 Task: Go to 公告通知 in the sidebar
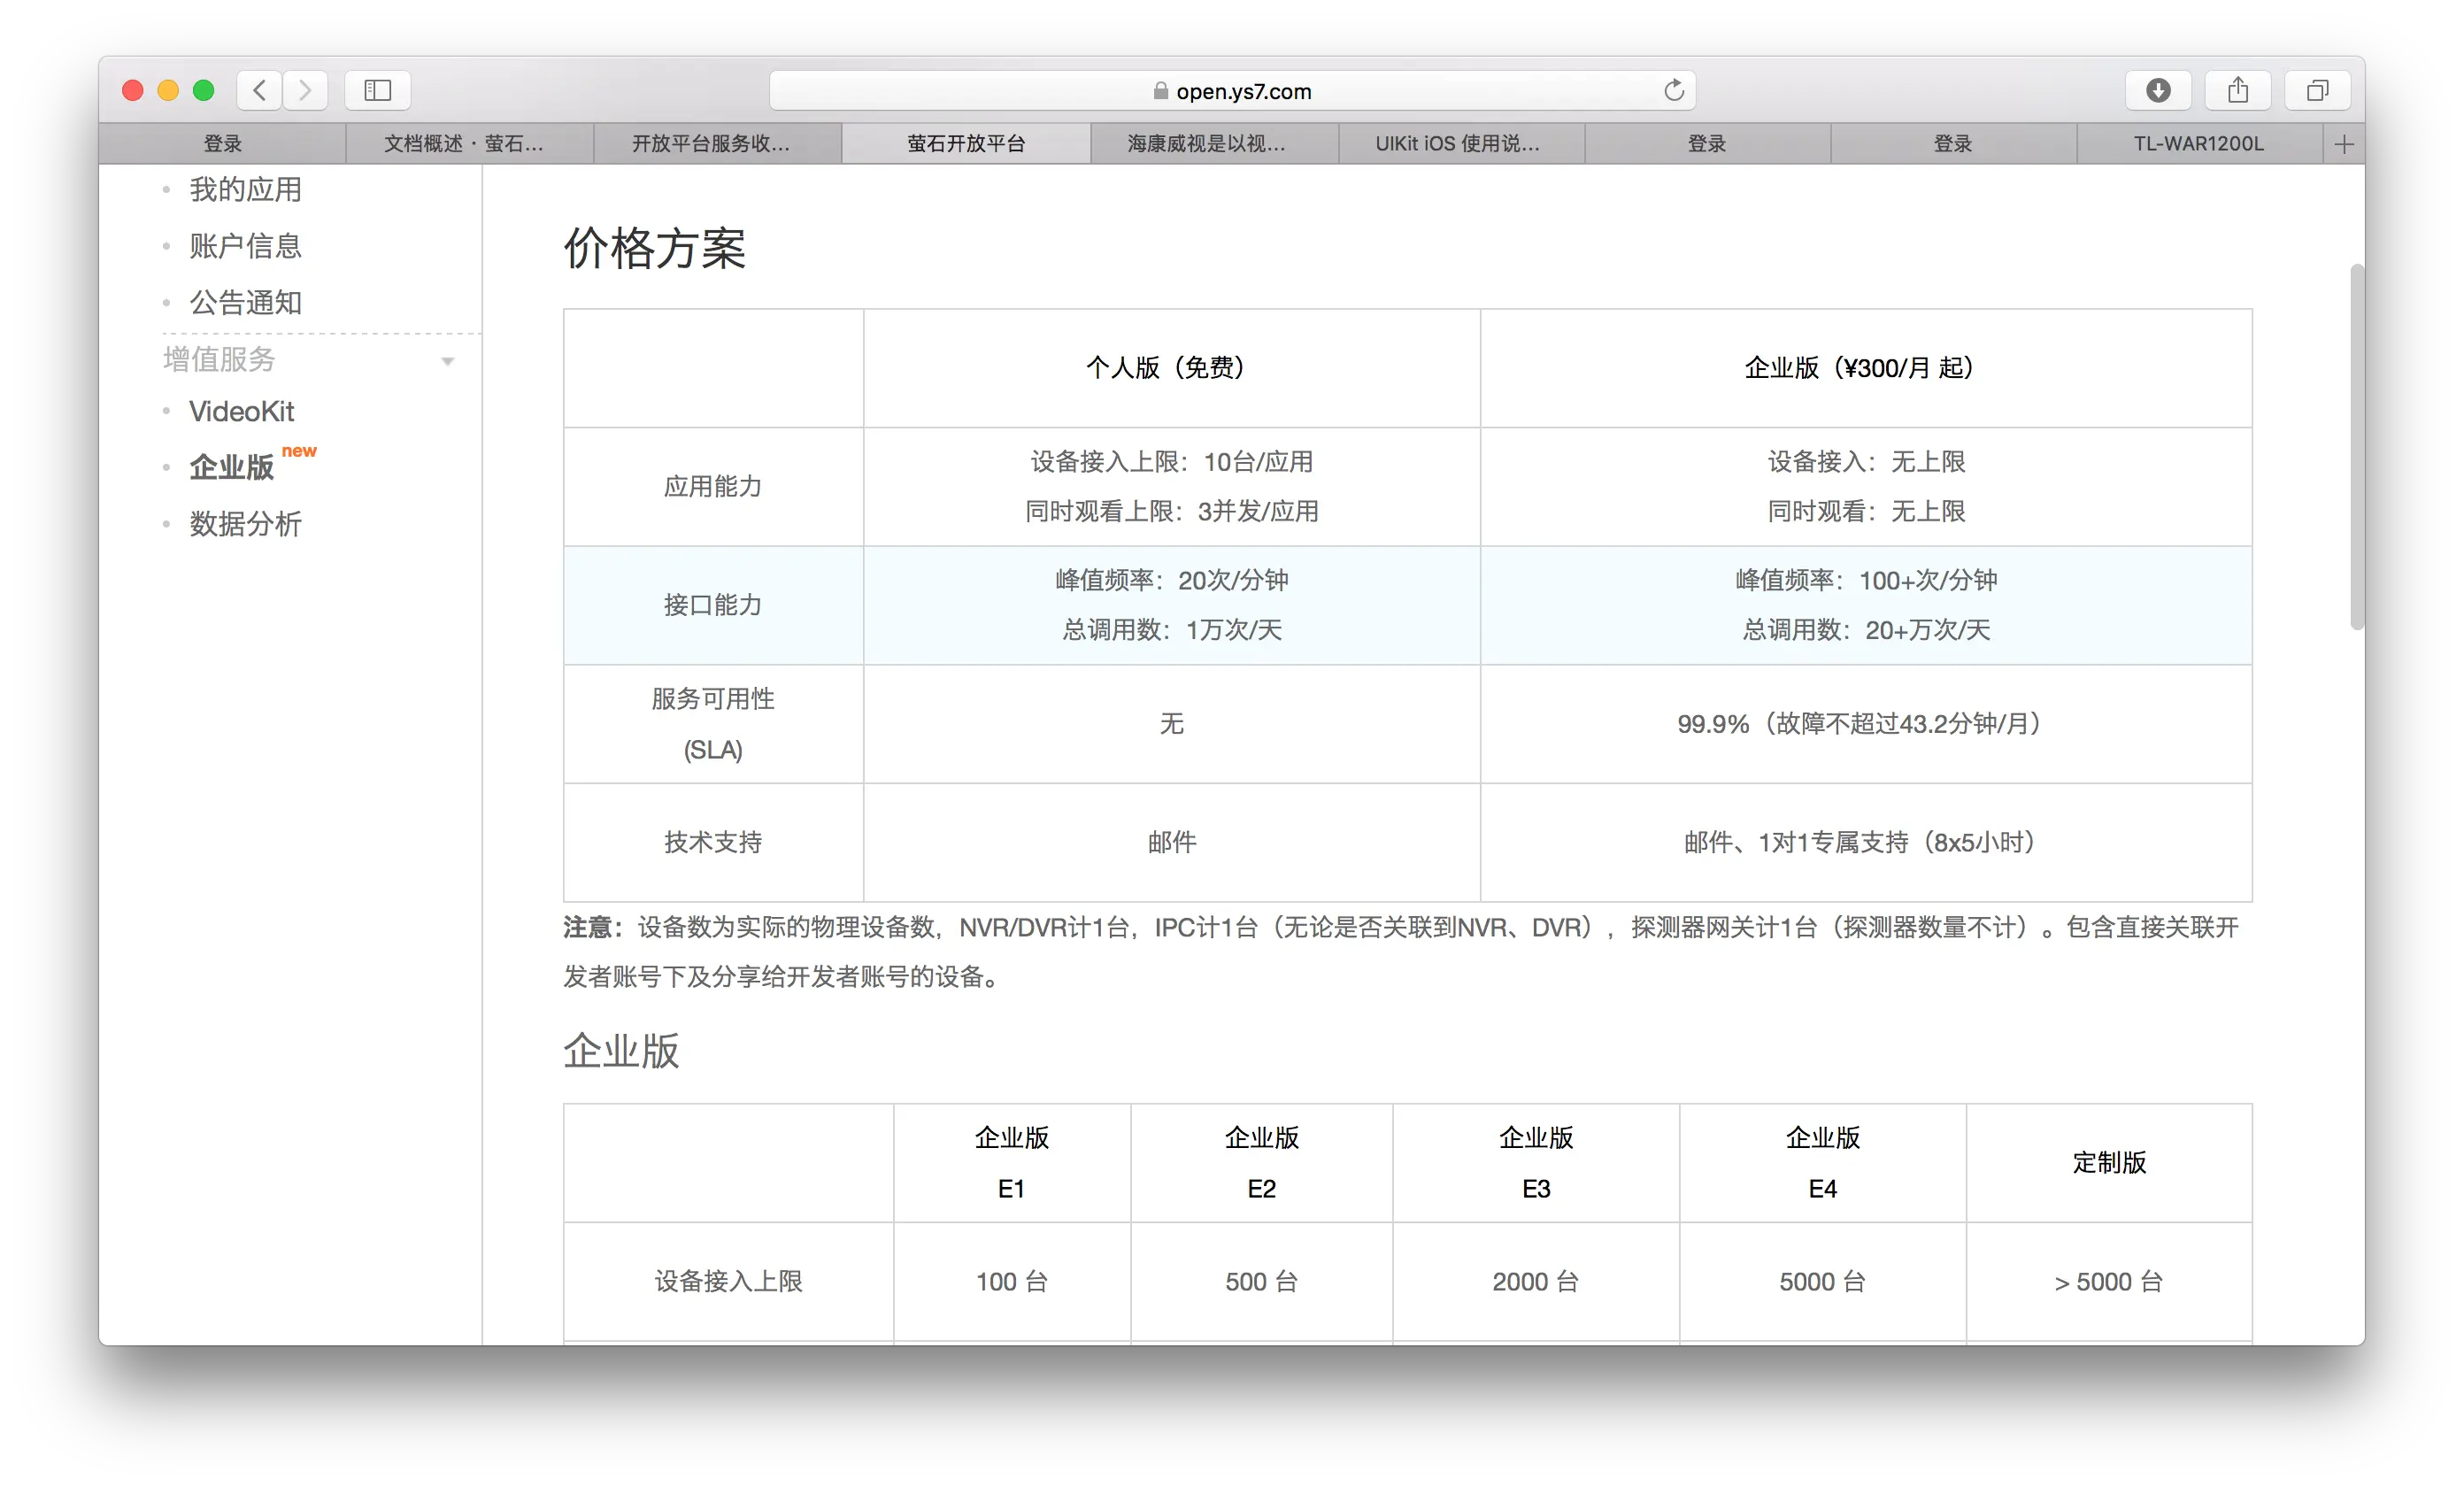click(245, 302)
